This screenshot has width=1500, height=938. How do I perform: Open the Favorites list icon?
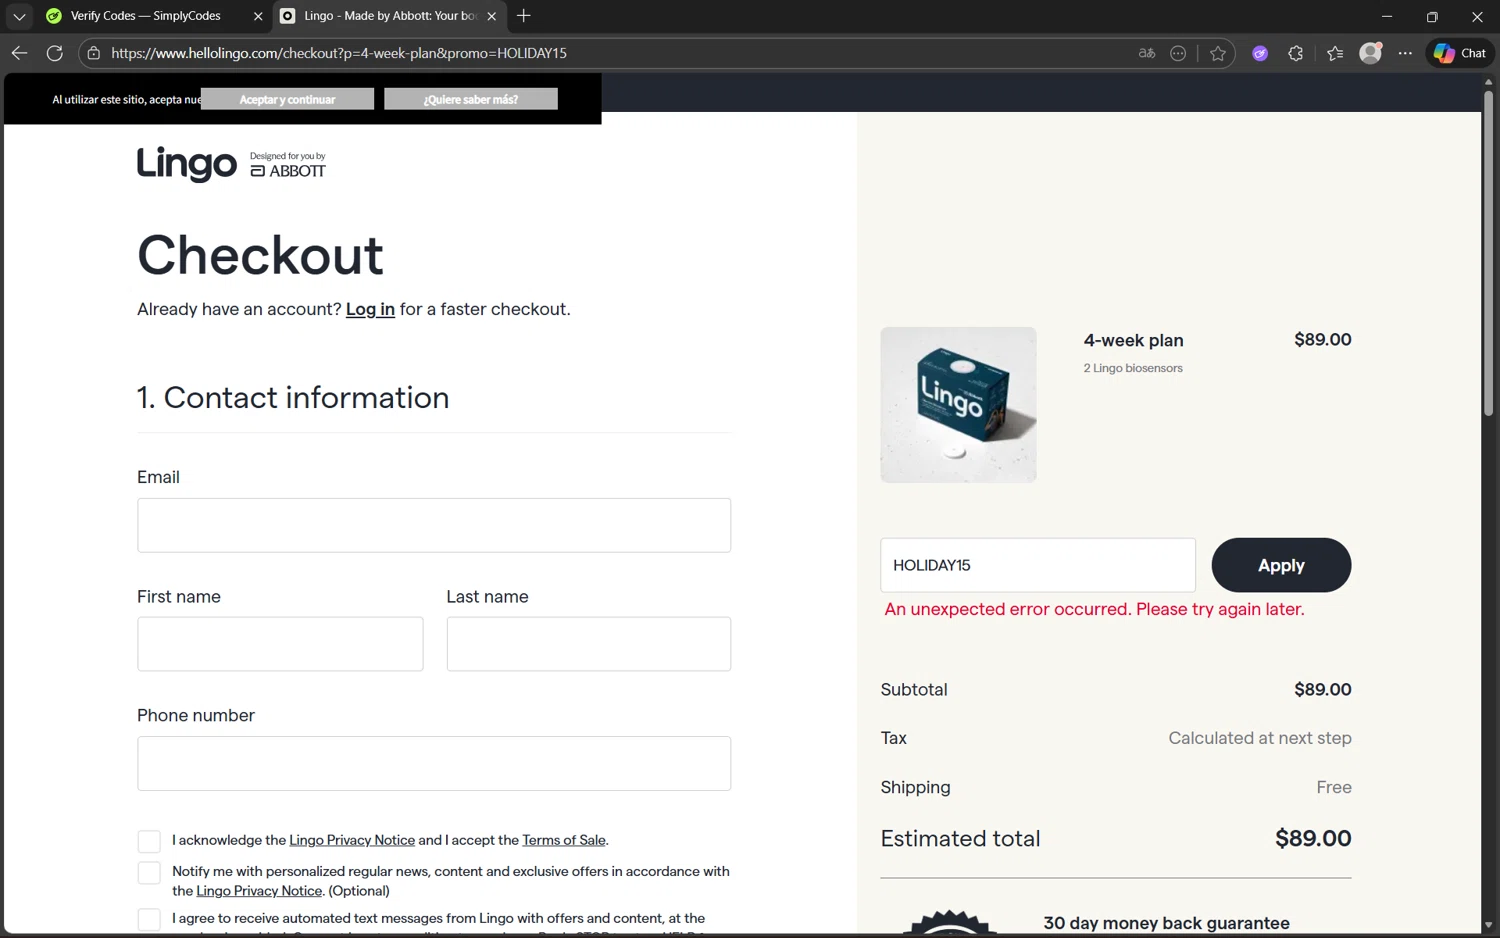(1335, 53)
